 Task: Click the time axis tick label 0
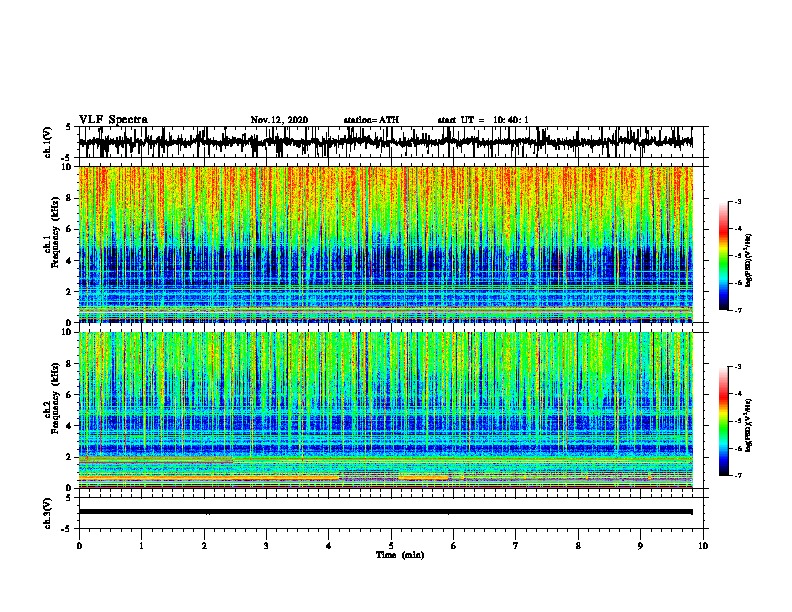(79, 545)
